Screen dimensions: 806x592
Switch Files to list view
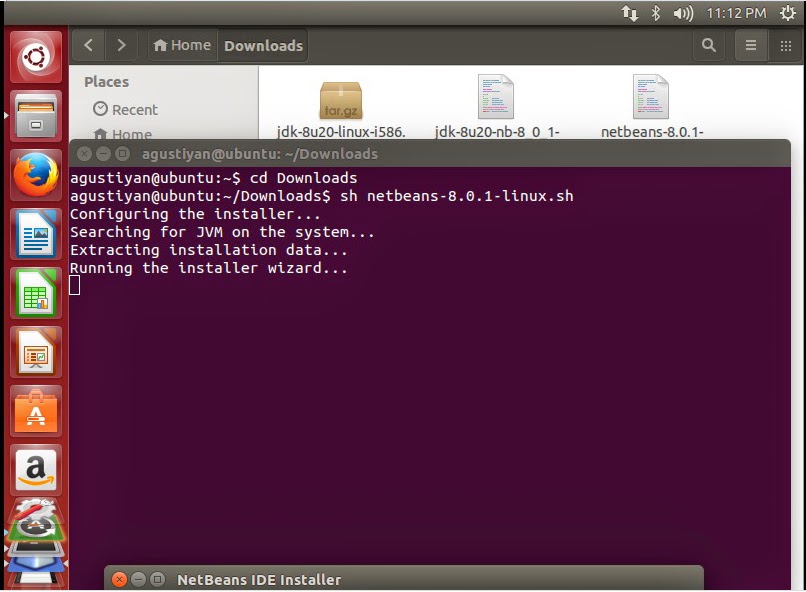pyautogui.click(x=750, y=45)
